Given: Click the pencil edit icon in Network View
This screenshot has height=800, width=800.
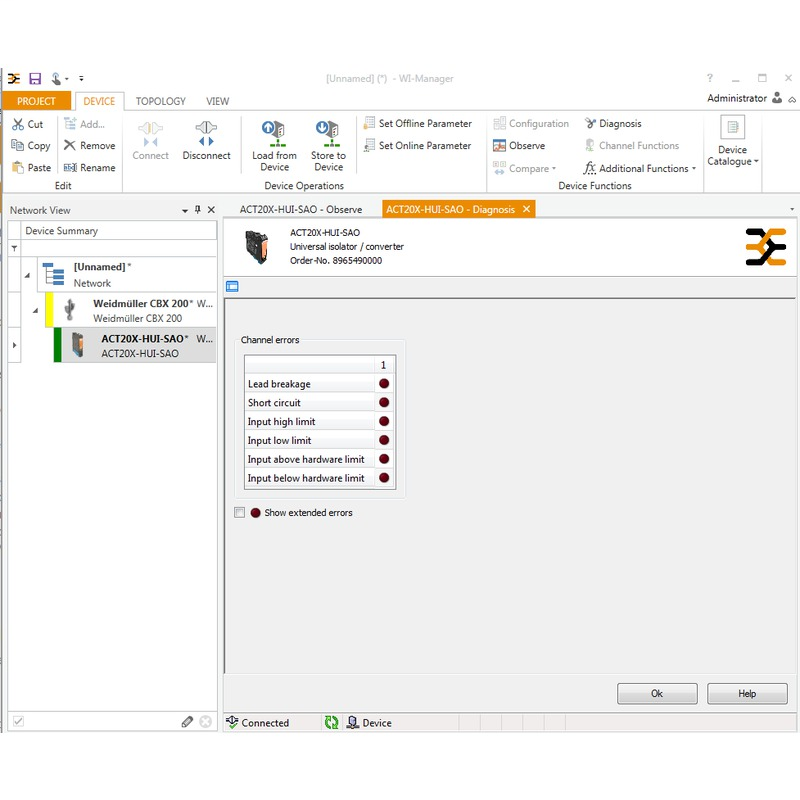Looking at the screenshot, I should (x=187, y=721).
